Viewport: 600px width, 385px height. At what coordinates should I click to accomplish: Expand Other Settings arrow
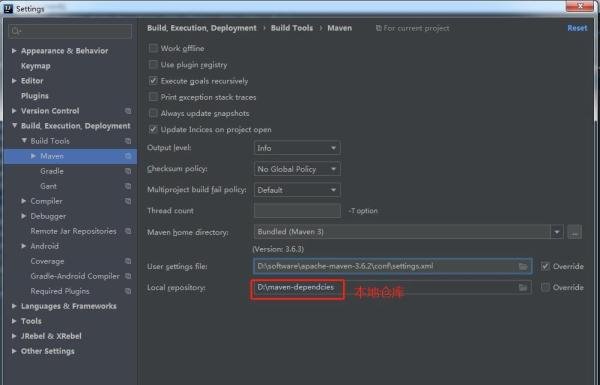(14, 351)
